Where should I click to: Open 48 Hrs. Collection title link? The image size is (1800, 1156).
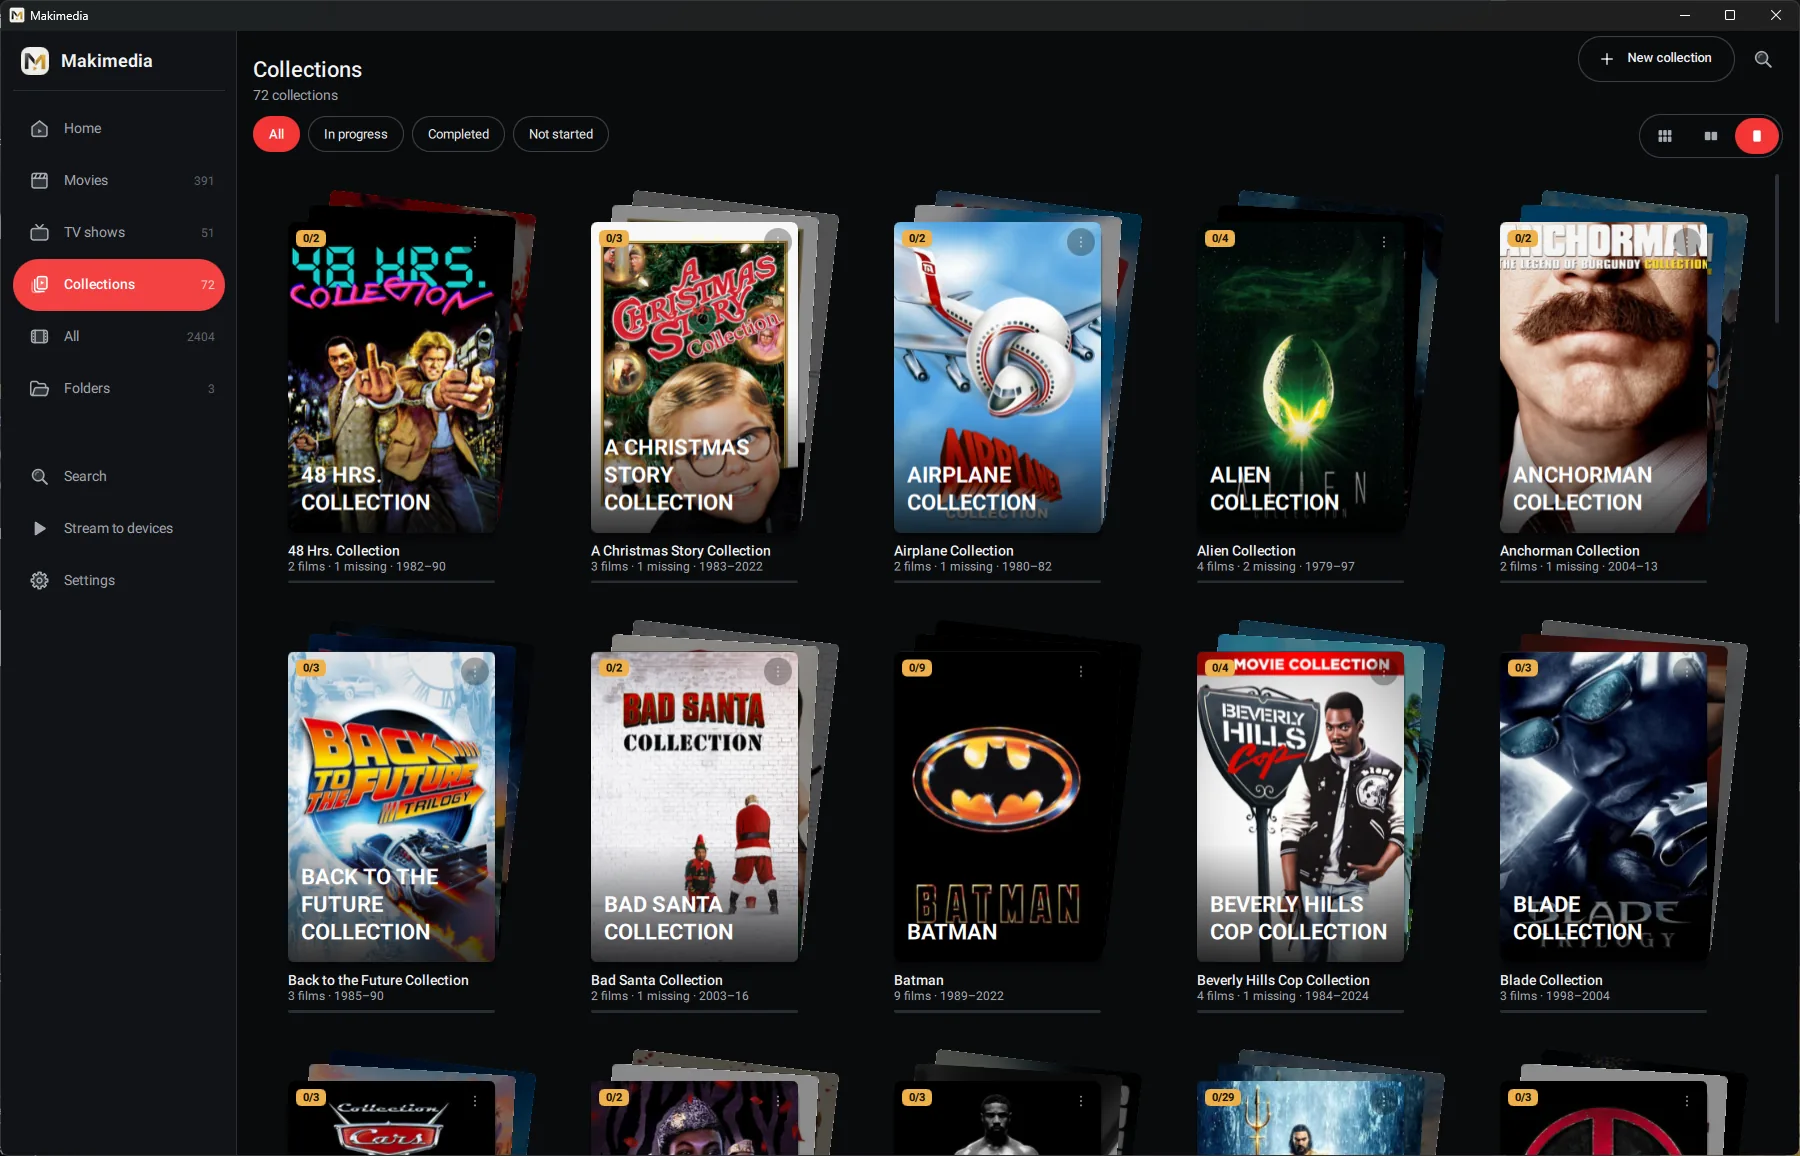coord(344,551)
